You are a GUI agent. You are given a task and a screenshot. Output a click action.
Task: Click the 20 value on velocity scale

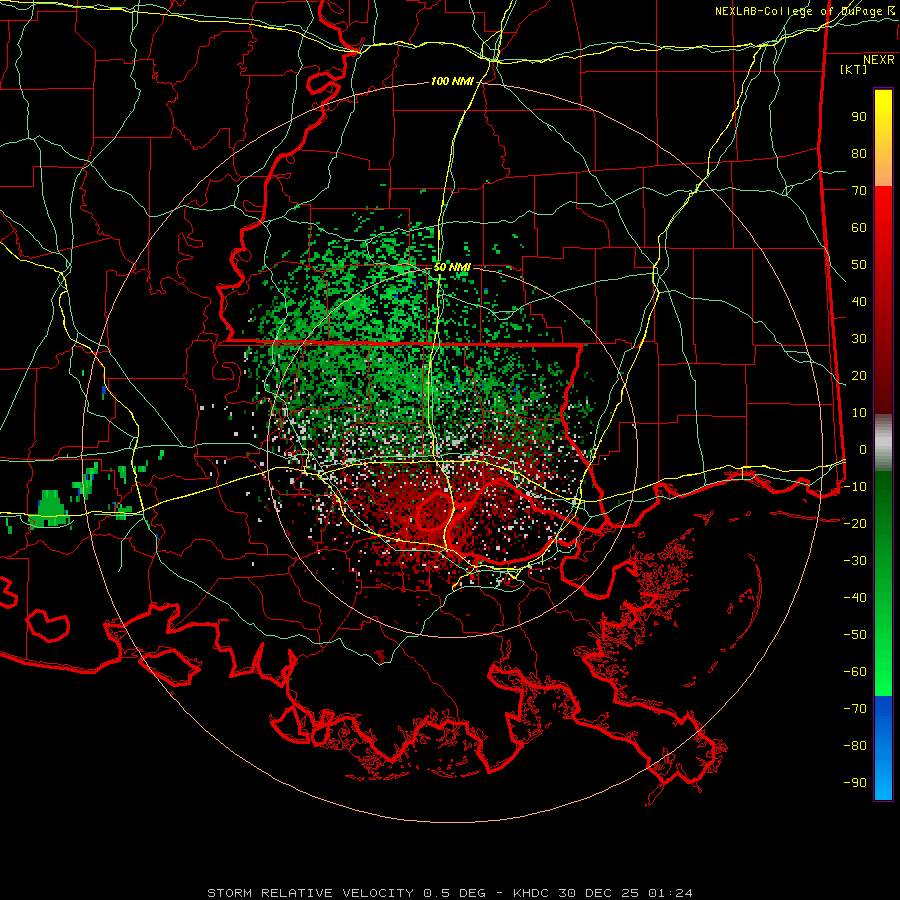859,376
